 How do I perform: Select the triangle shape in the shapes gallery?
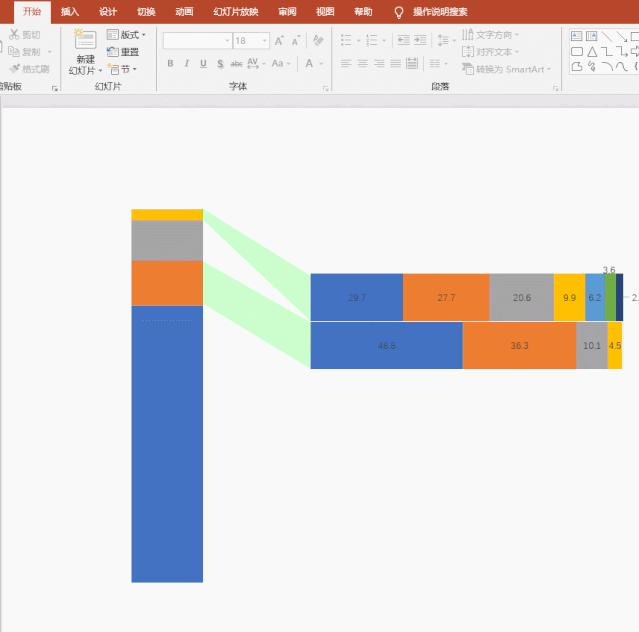(x=592, y=52)
